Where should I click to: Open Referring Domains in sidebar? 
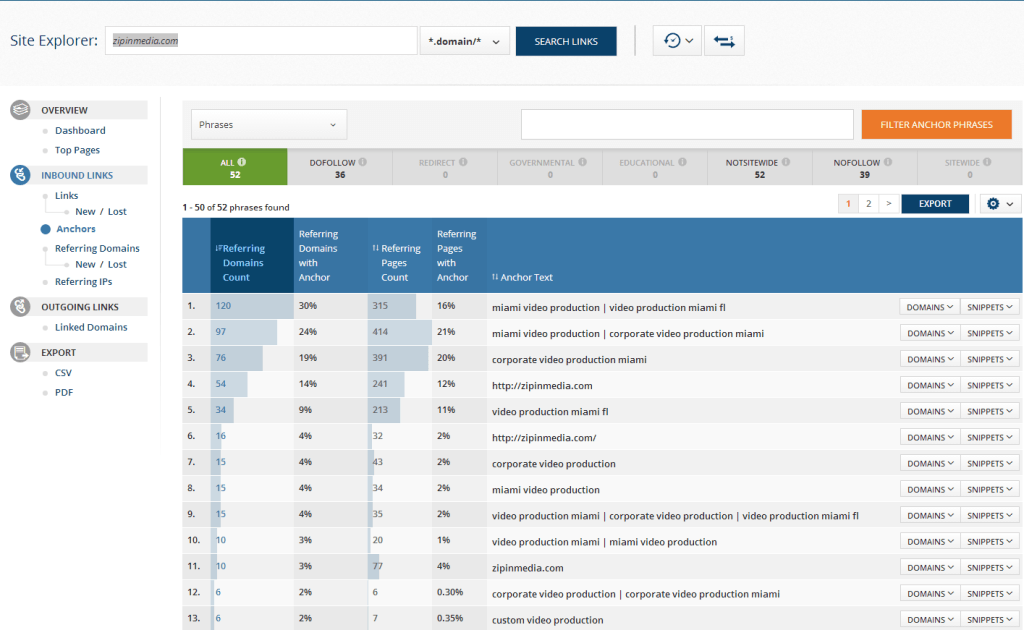click(97, 248)
